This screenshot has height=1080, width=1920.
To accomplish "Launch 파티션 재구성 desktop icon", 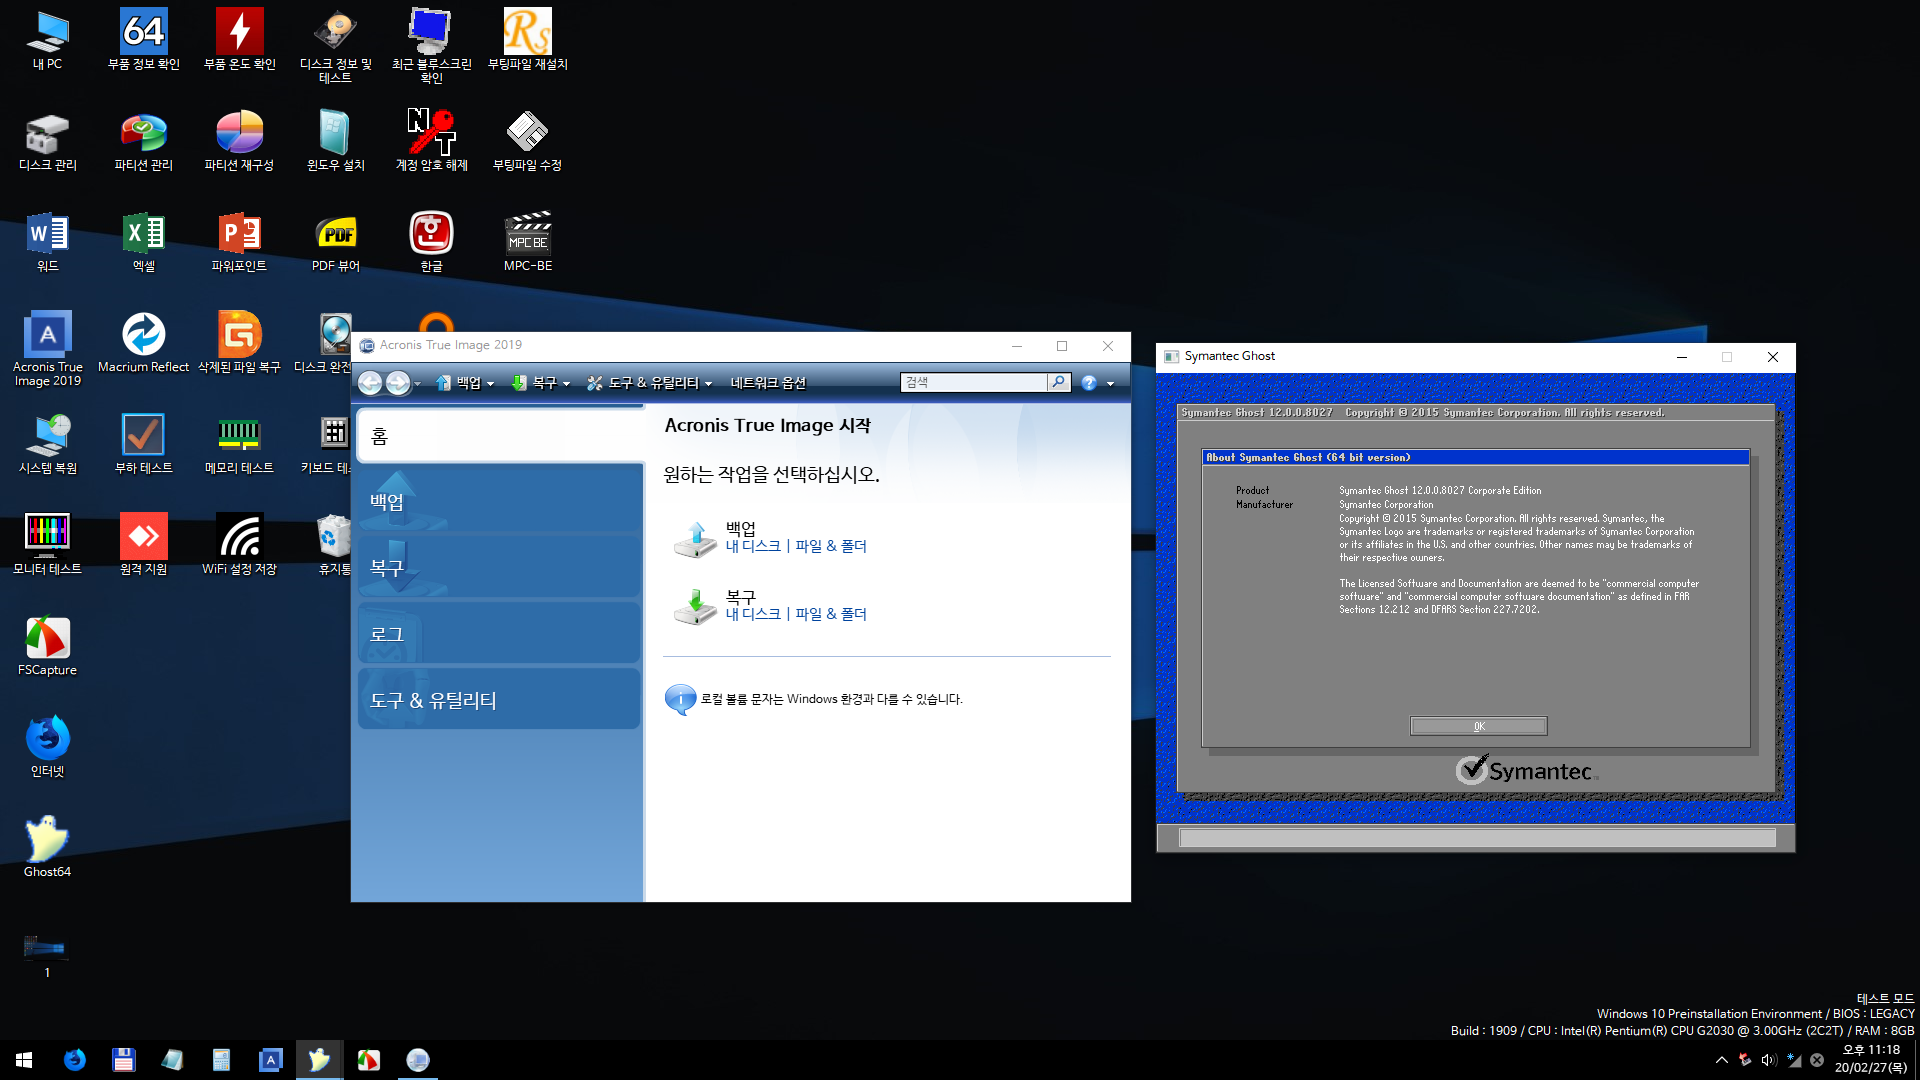I will point(240,141).
